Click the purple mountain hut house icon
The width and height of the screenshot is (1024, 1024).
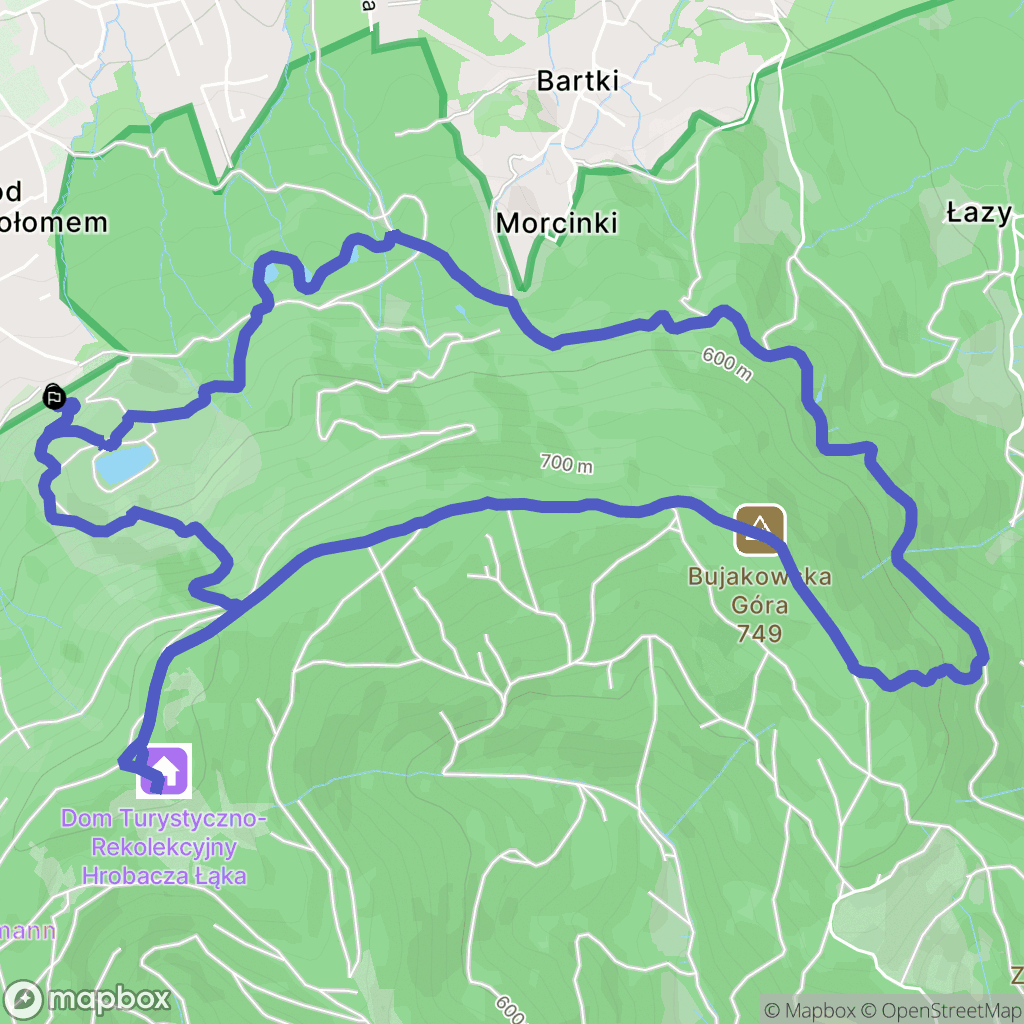click(164, 771)
